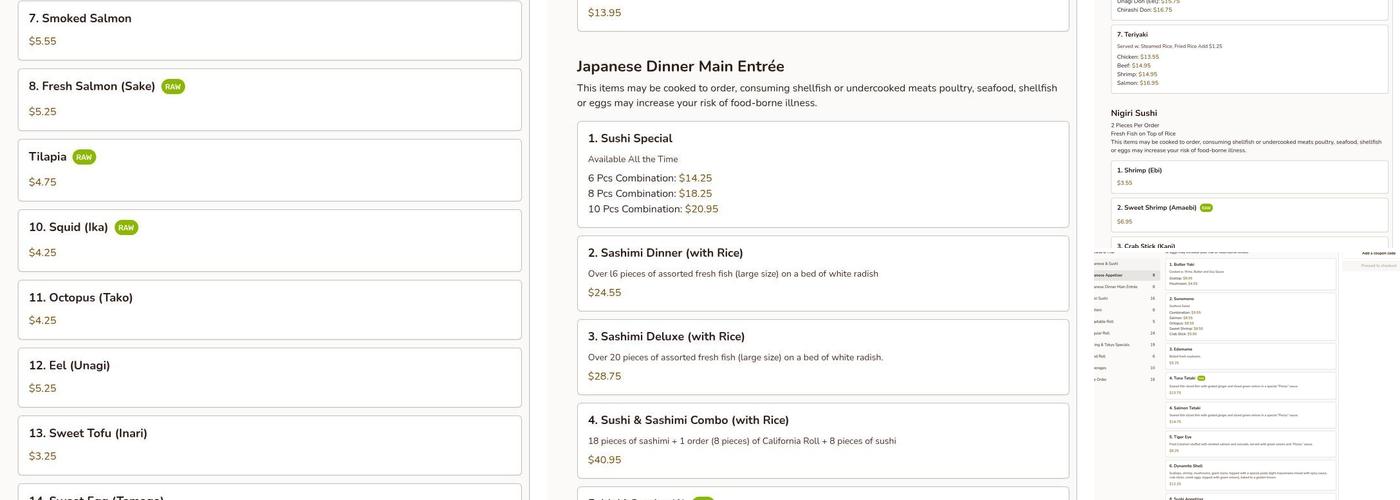Viewport: 1400px width, 500px height.
Task: Select the highlighted Japanese Appetizer category tab
Action: coord(1125,275)
